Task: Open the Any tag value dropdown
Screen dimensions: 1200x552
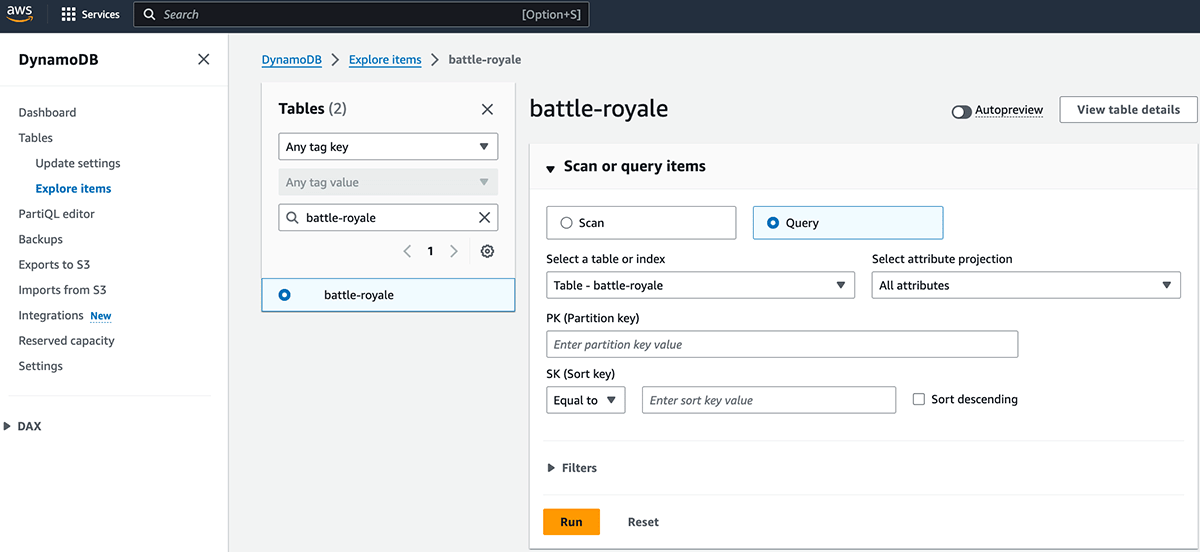Action: (x=388, y=182)
